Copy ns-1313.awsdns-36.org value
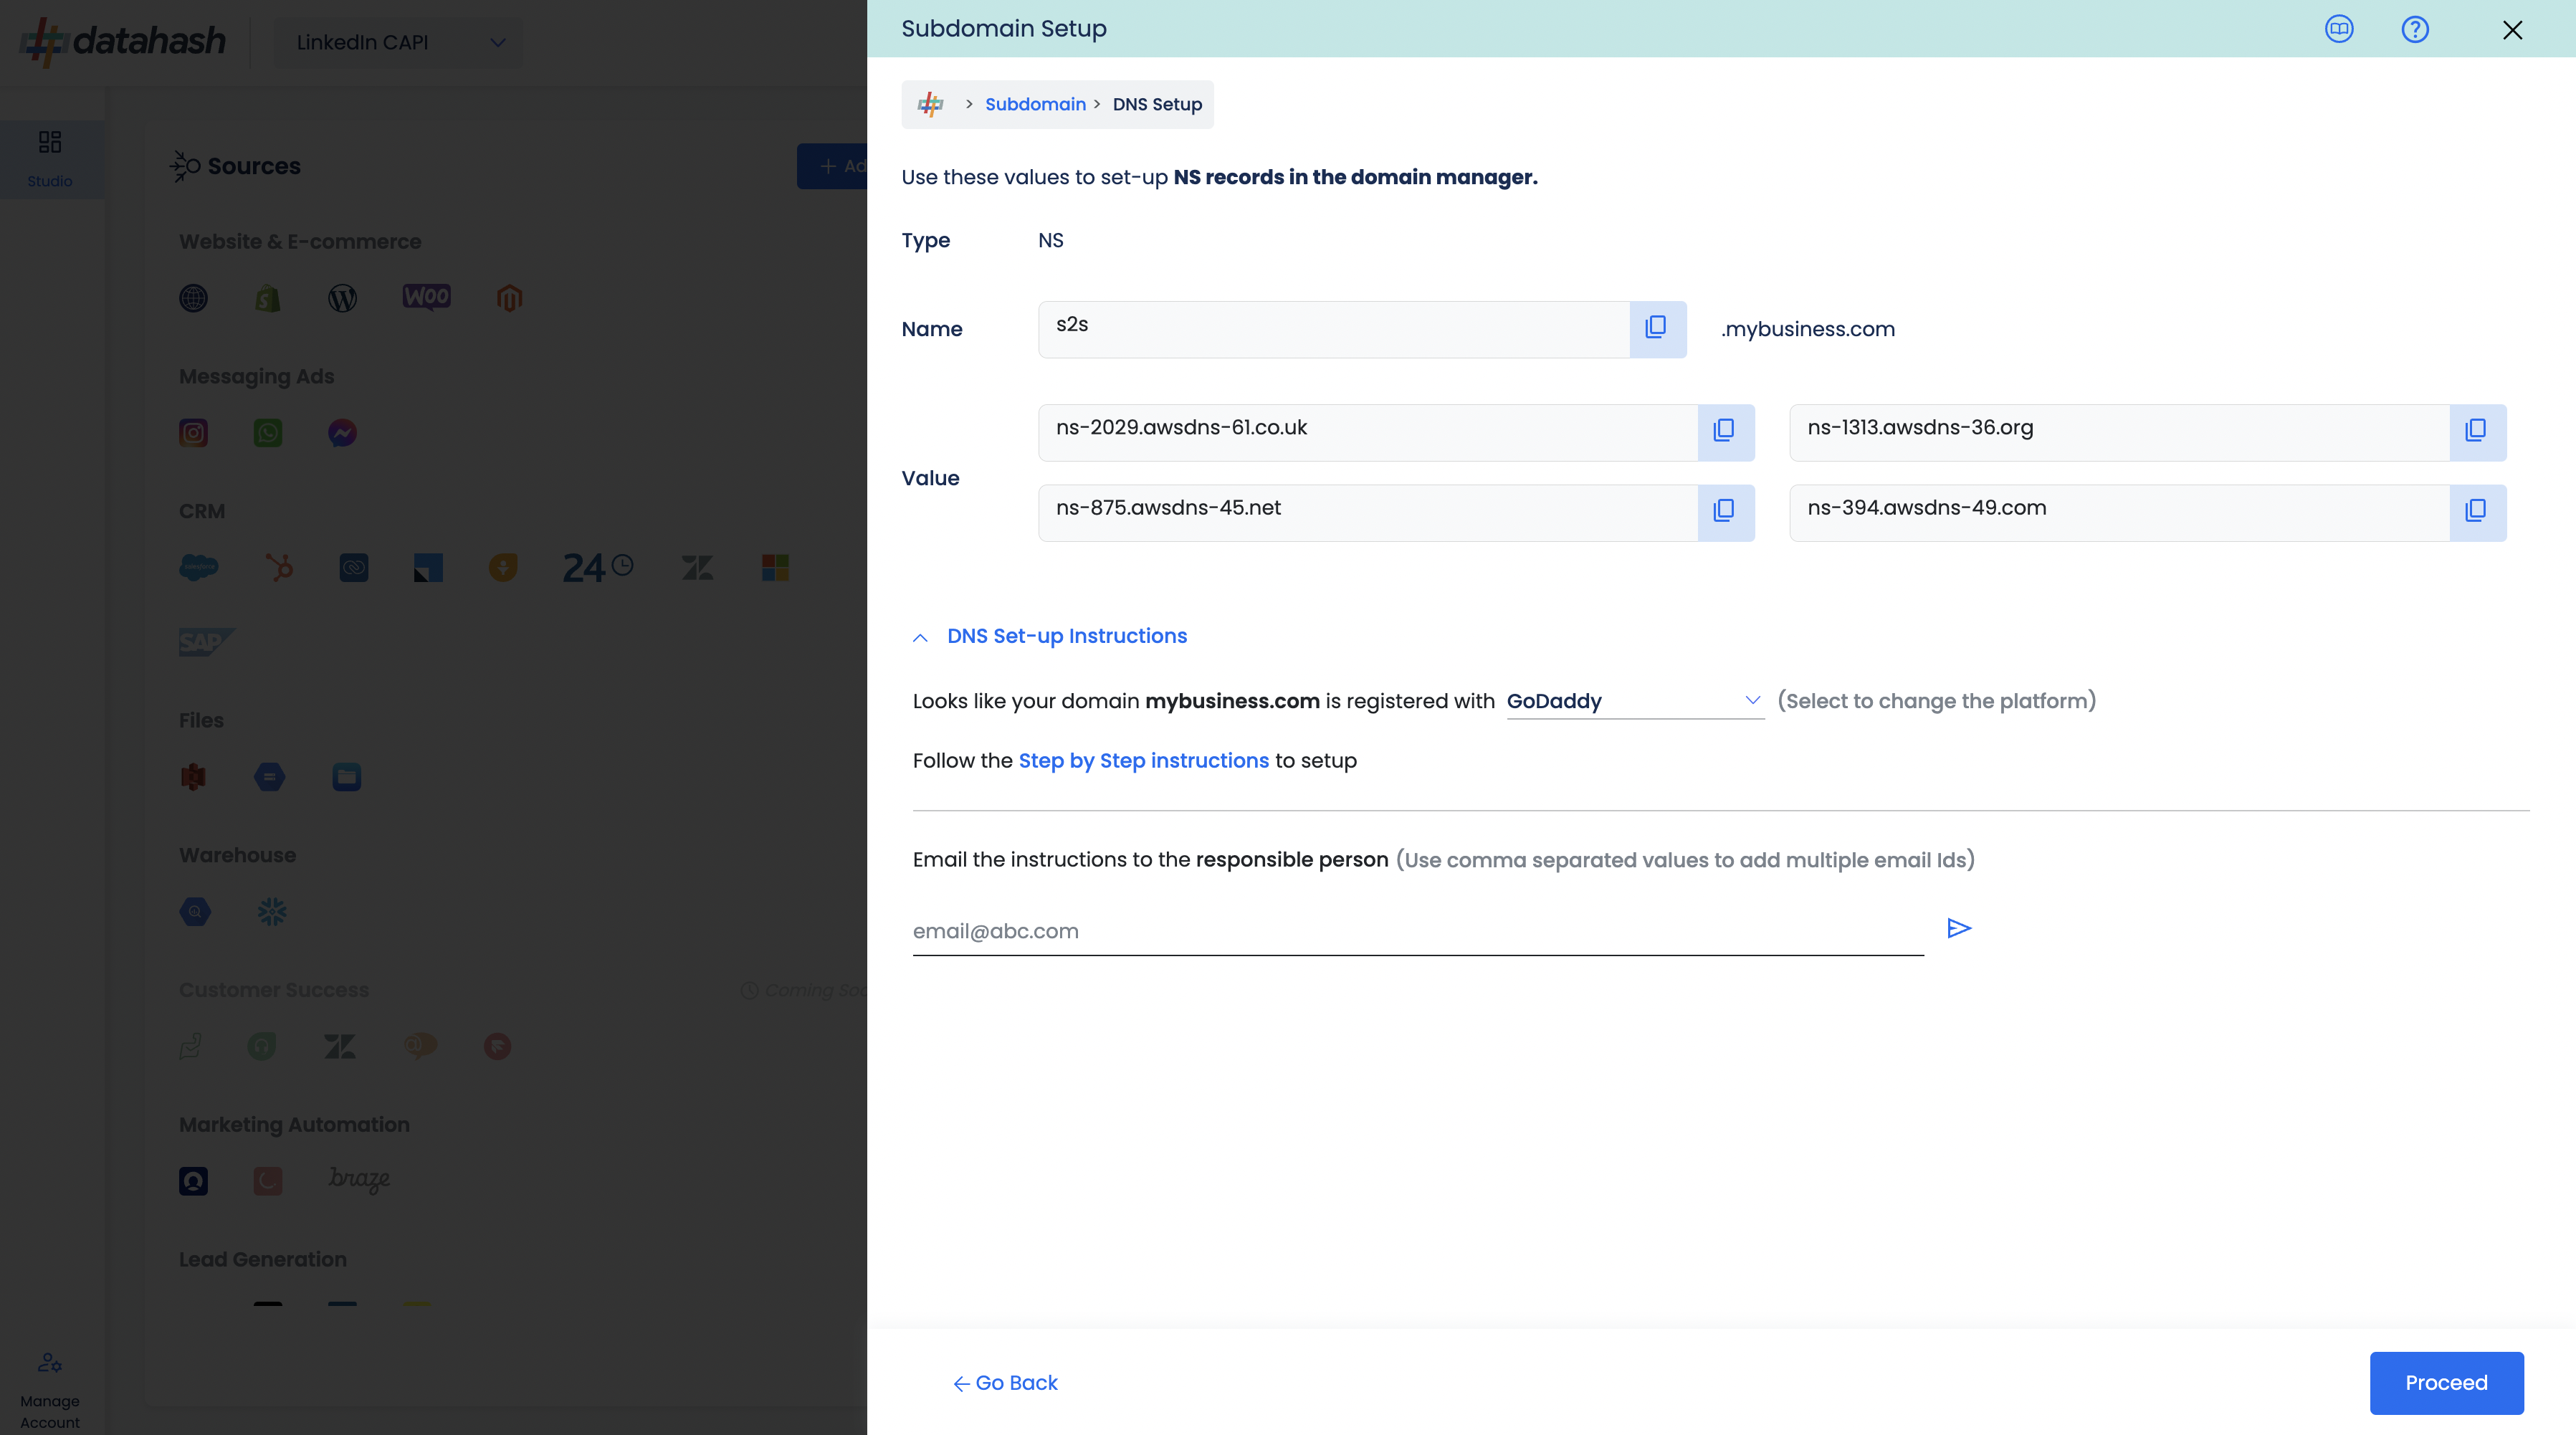The width and height of the screenshot is (2576, 1435). 2477,431
